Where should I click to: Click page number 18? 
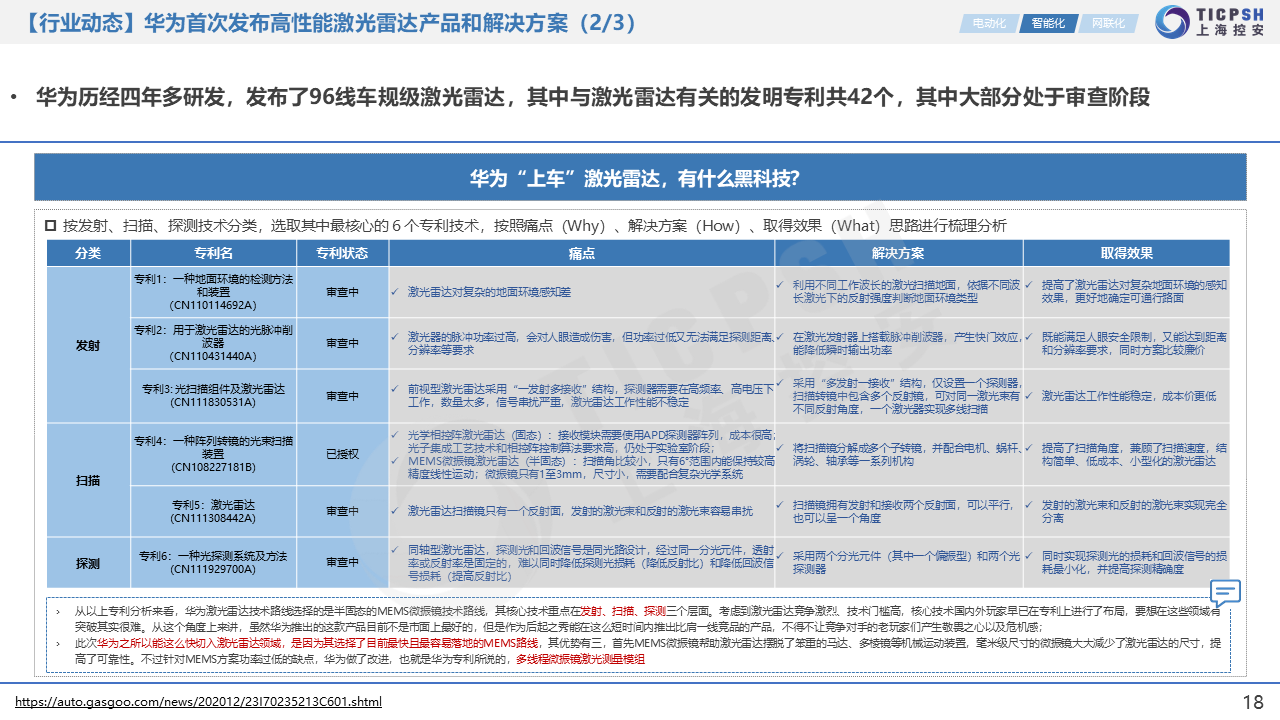tap(1252, 701)
